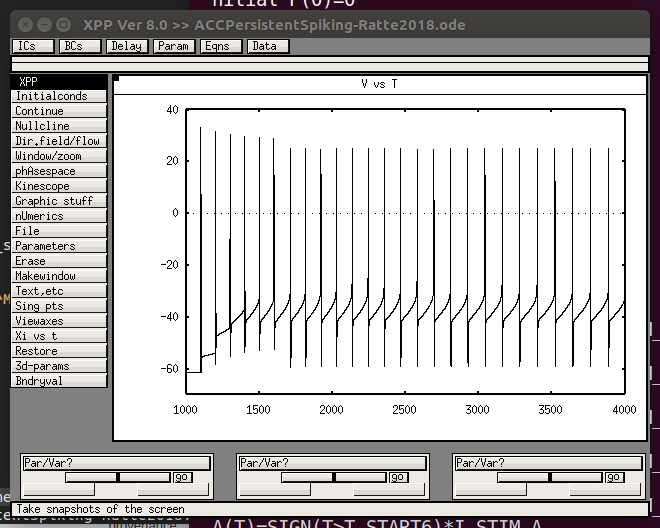Open Graphic stuff menu
Viewport: 660px width, 528px height.
coord(59,201)
